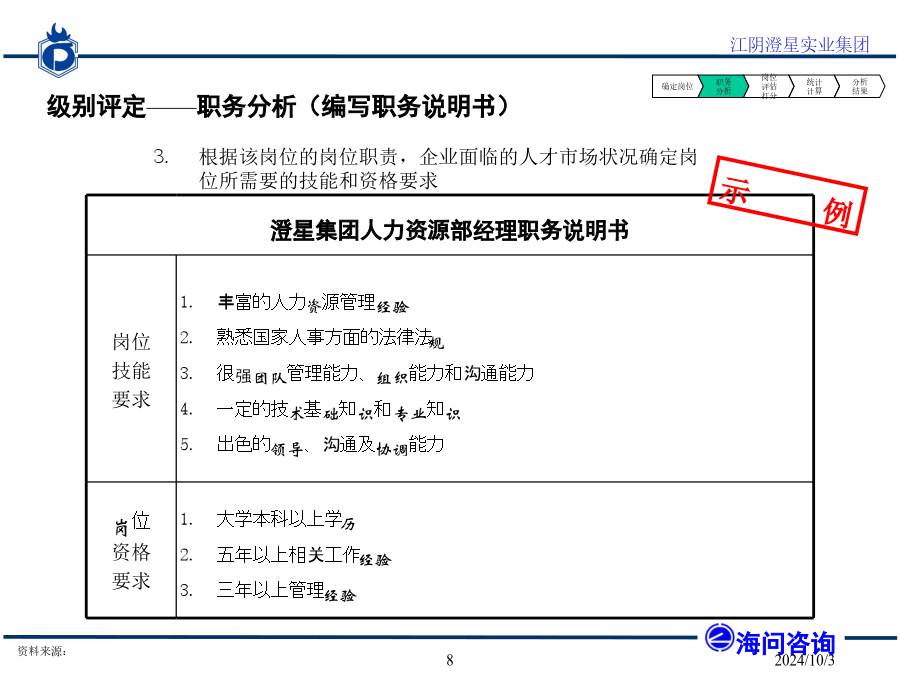
Task: Select the 岗位评估打分 step arrow
Action: tap(768, 87)
